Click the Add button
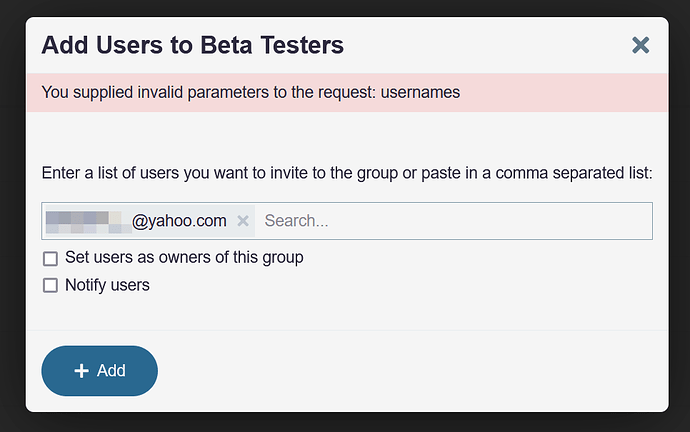The width and height of the screenshot is (690, 432). point(99,371)
